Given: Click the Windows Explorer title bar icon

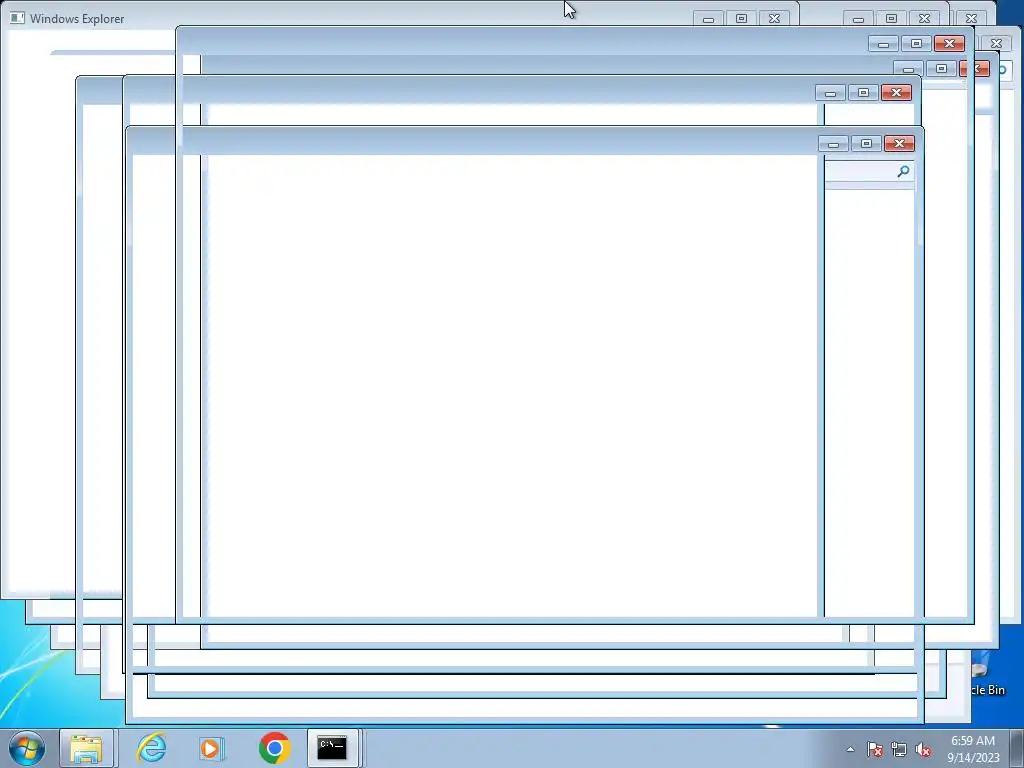Looking at the screenshot, I should click(x=18, y=18).
